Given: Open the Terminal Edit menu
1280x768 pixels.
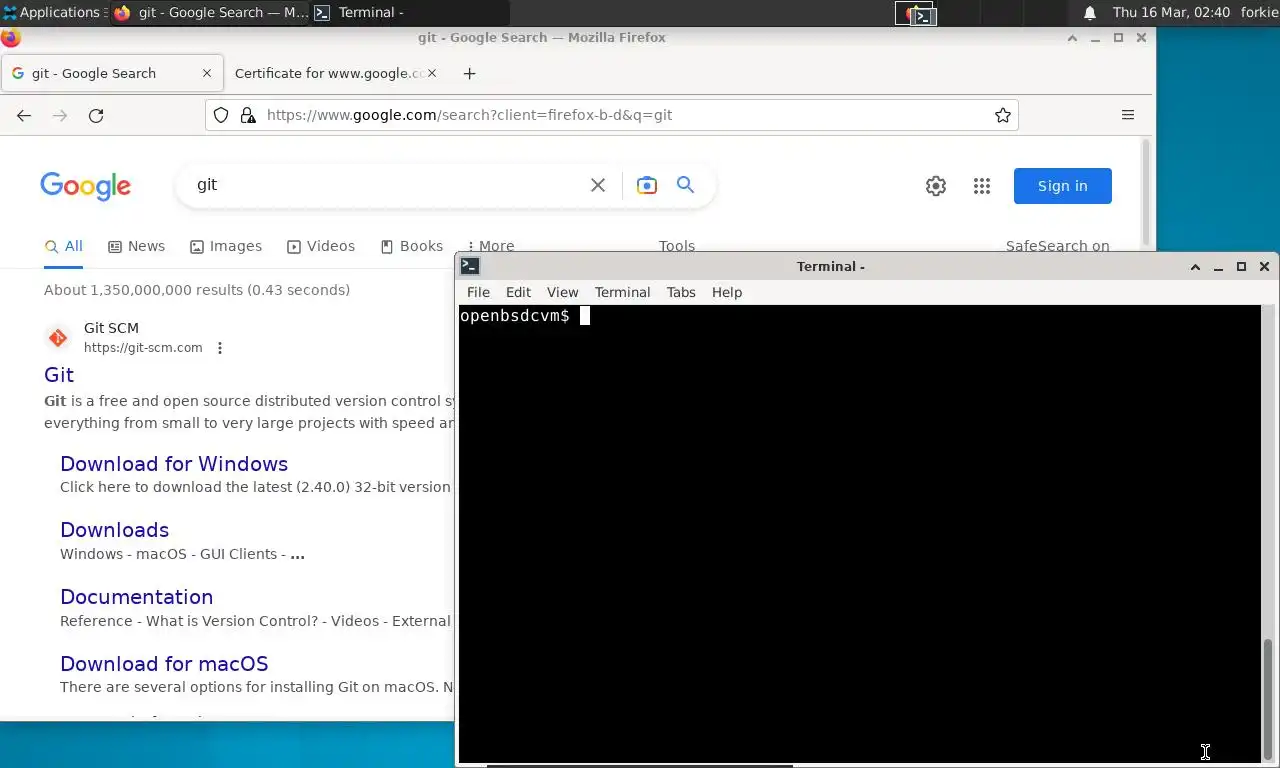Looking at the screenshot, I should pyautogui.click(x=518, y=292).
